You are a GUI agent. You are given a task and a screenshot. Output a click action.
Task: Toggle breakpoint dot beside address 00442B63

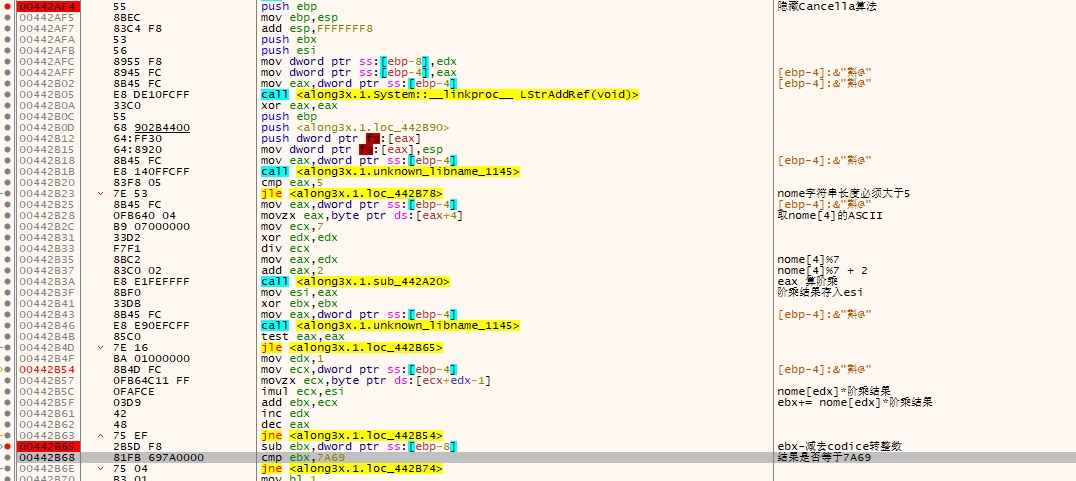pos(8,435)
